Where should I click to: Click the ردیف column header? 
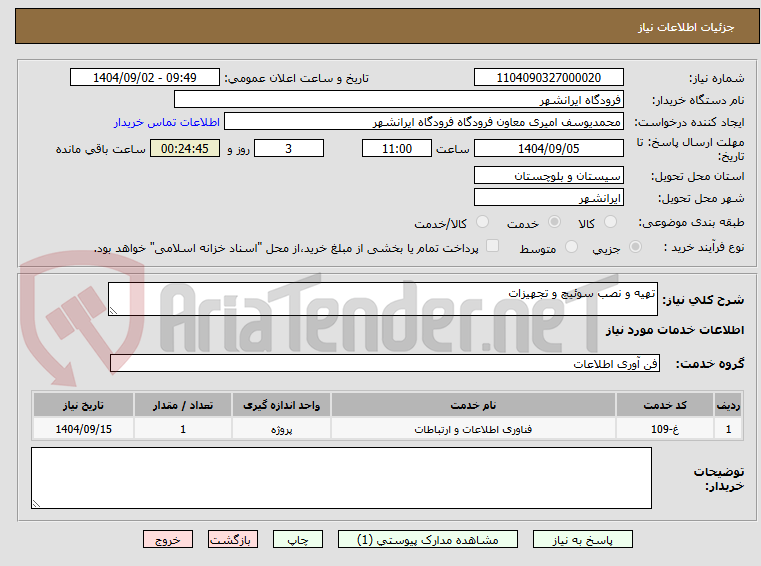click(728, 405)
